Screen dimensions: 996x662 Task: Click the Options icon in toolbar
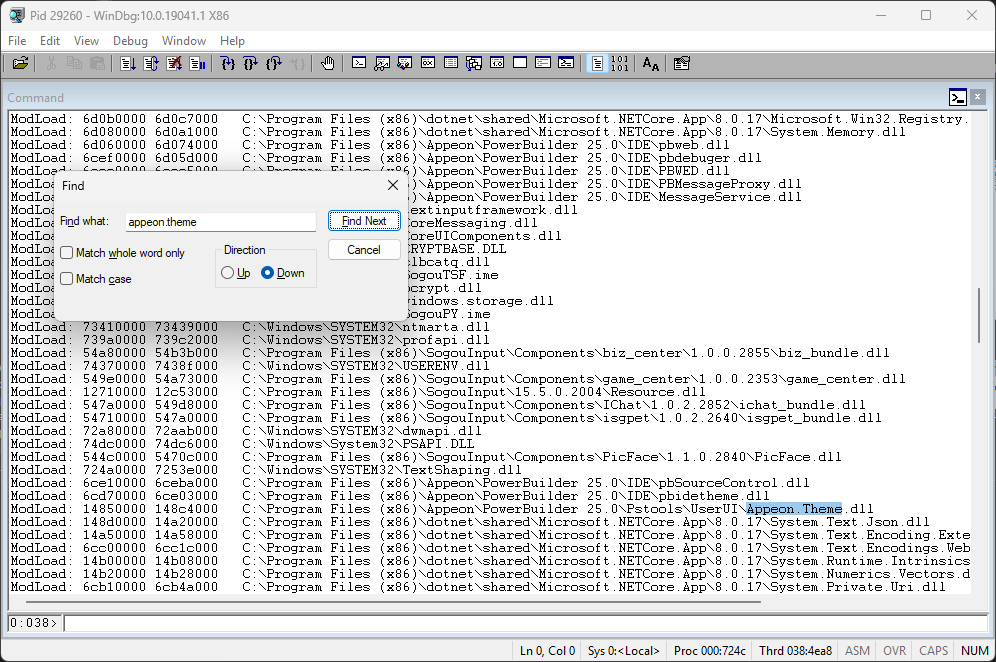coord(682,63)
